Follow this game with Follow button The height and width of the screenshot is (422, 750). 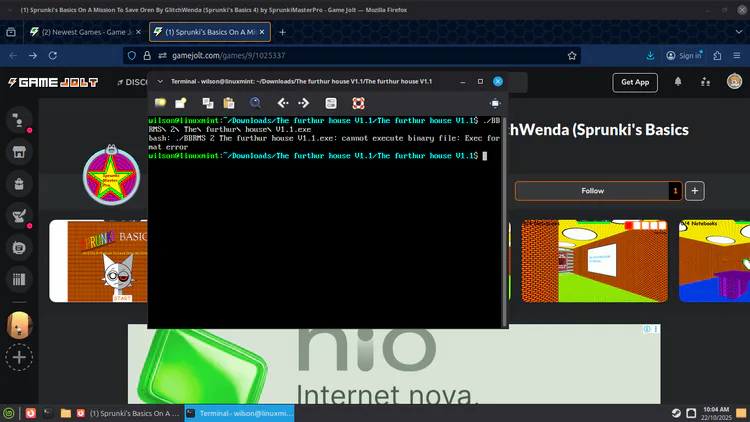click(592, 191)
